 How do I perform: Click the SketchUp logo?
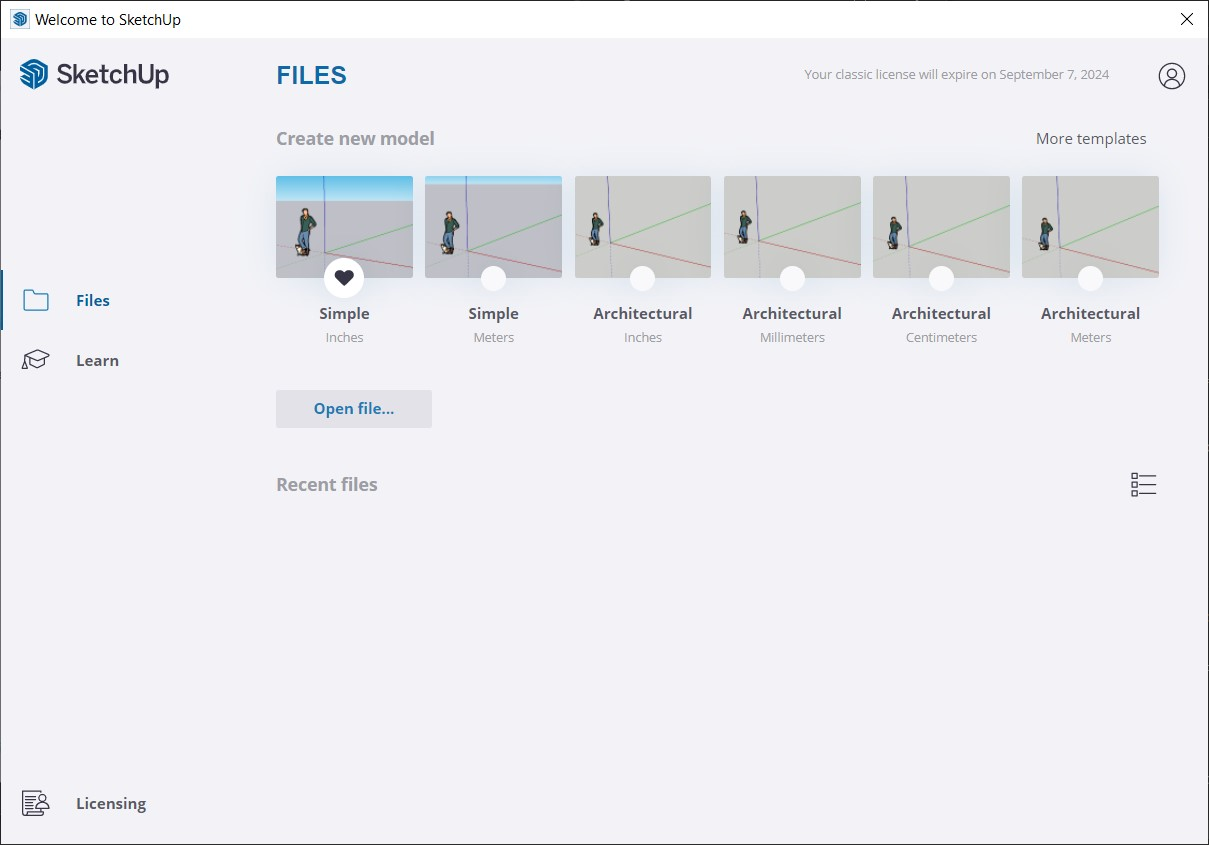(93, 74)
